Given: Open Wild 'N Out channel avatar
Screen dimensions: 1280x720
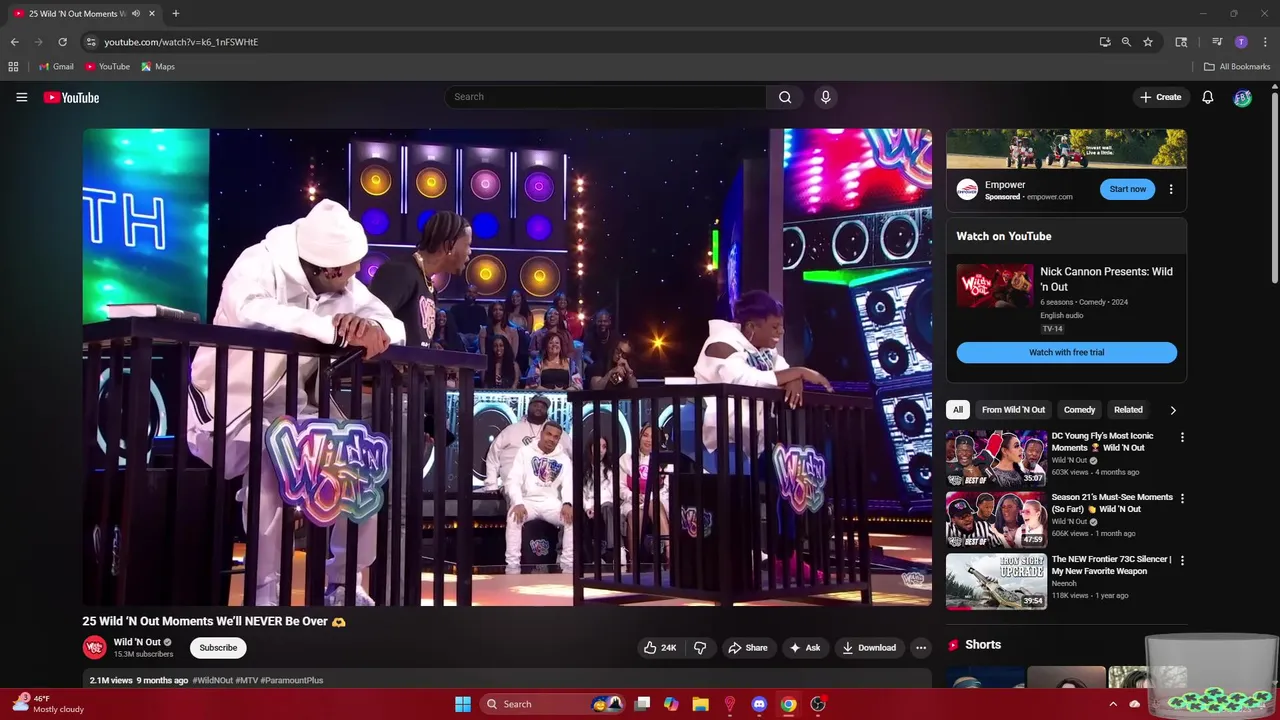Looking at the screenshot, I should (94, 647).
